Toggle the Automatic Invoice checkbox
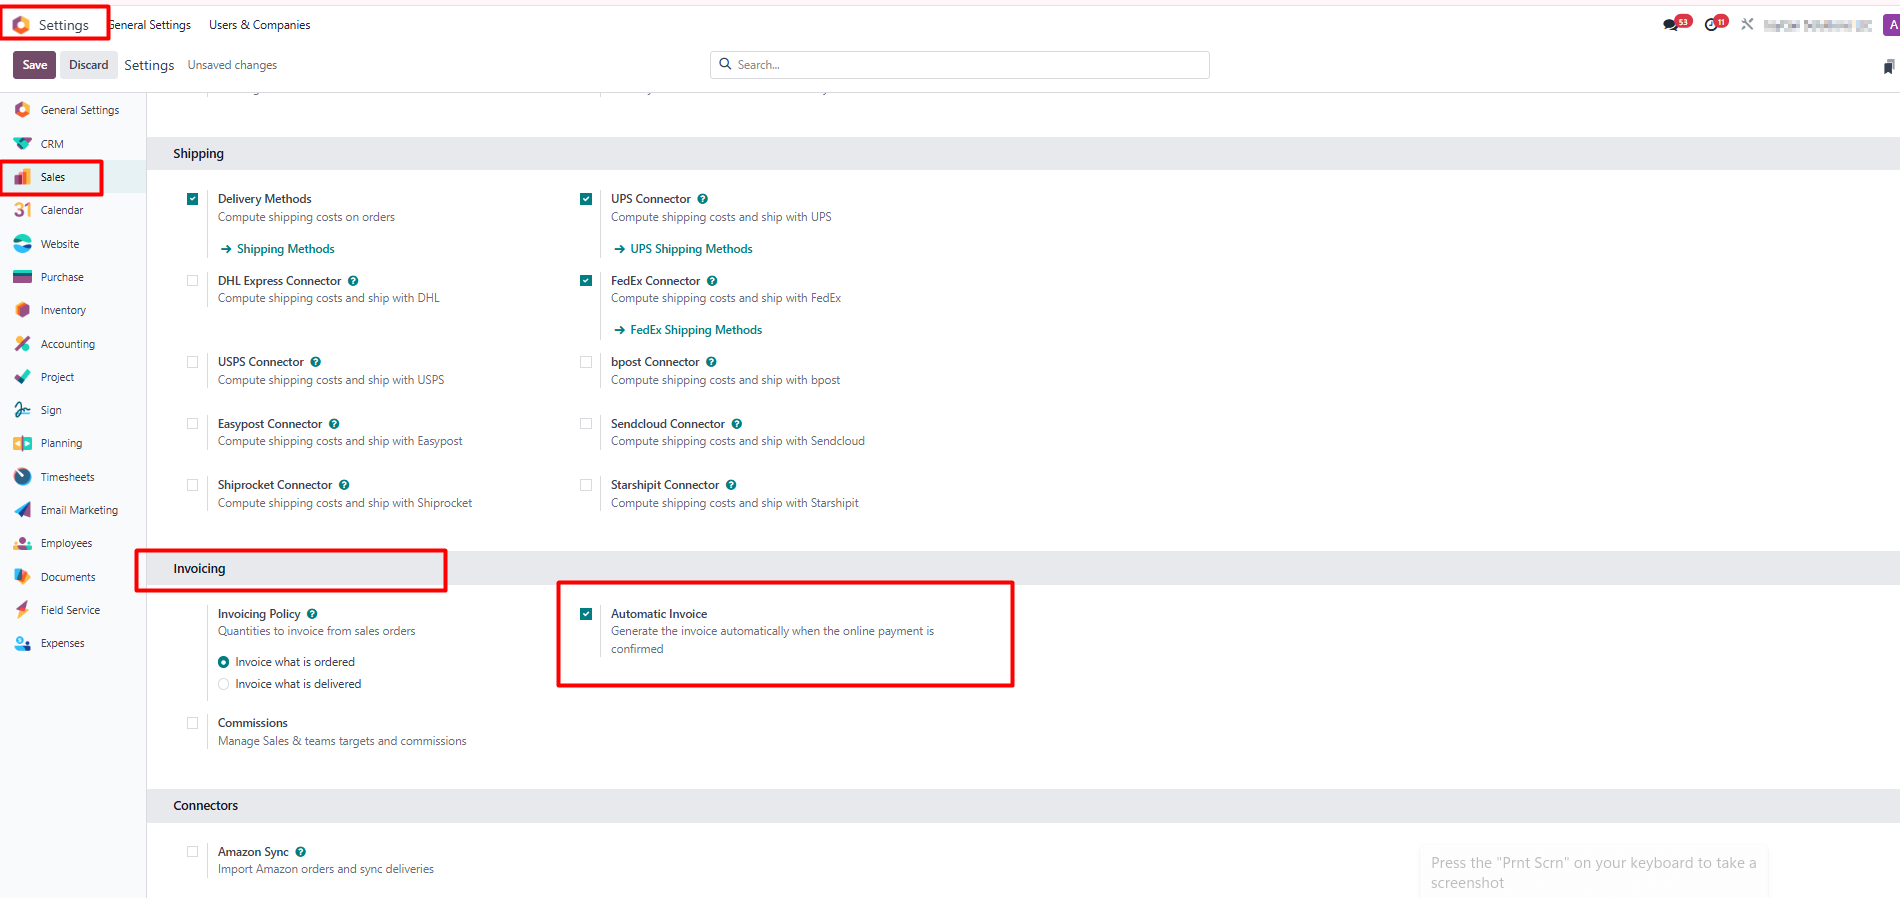The image size is (1900, 898). coord(586,614)
